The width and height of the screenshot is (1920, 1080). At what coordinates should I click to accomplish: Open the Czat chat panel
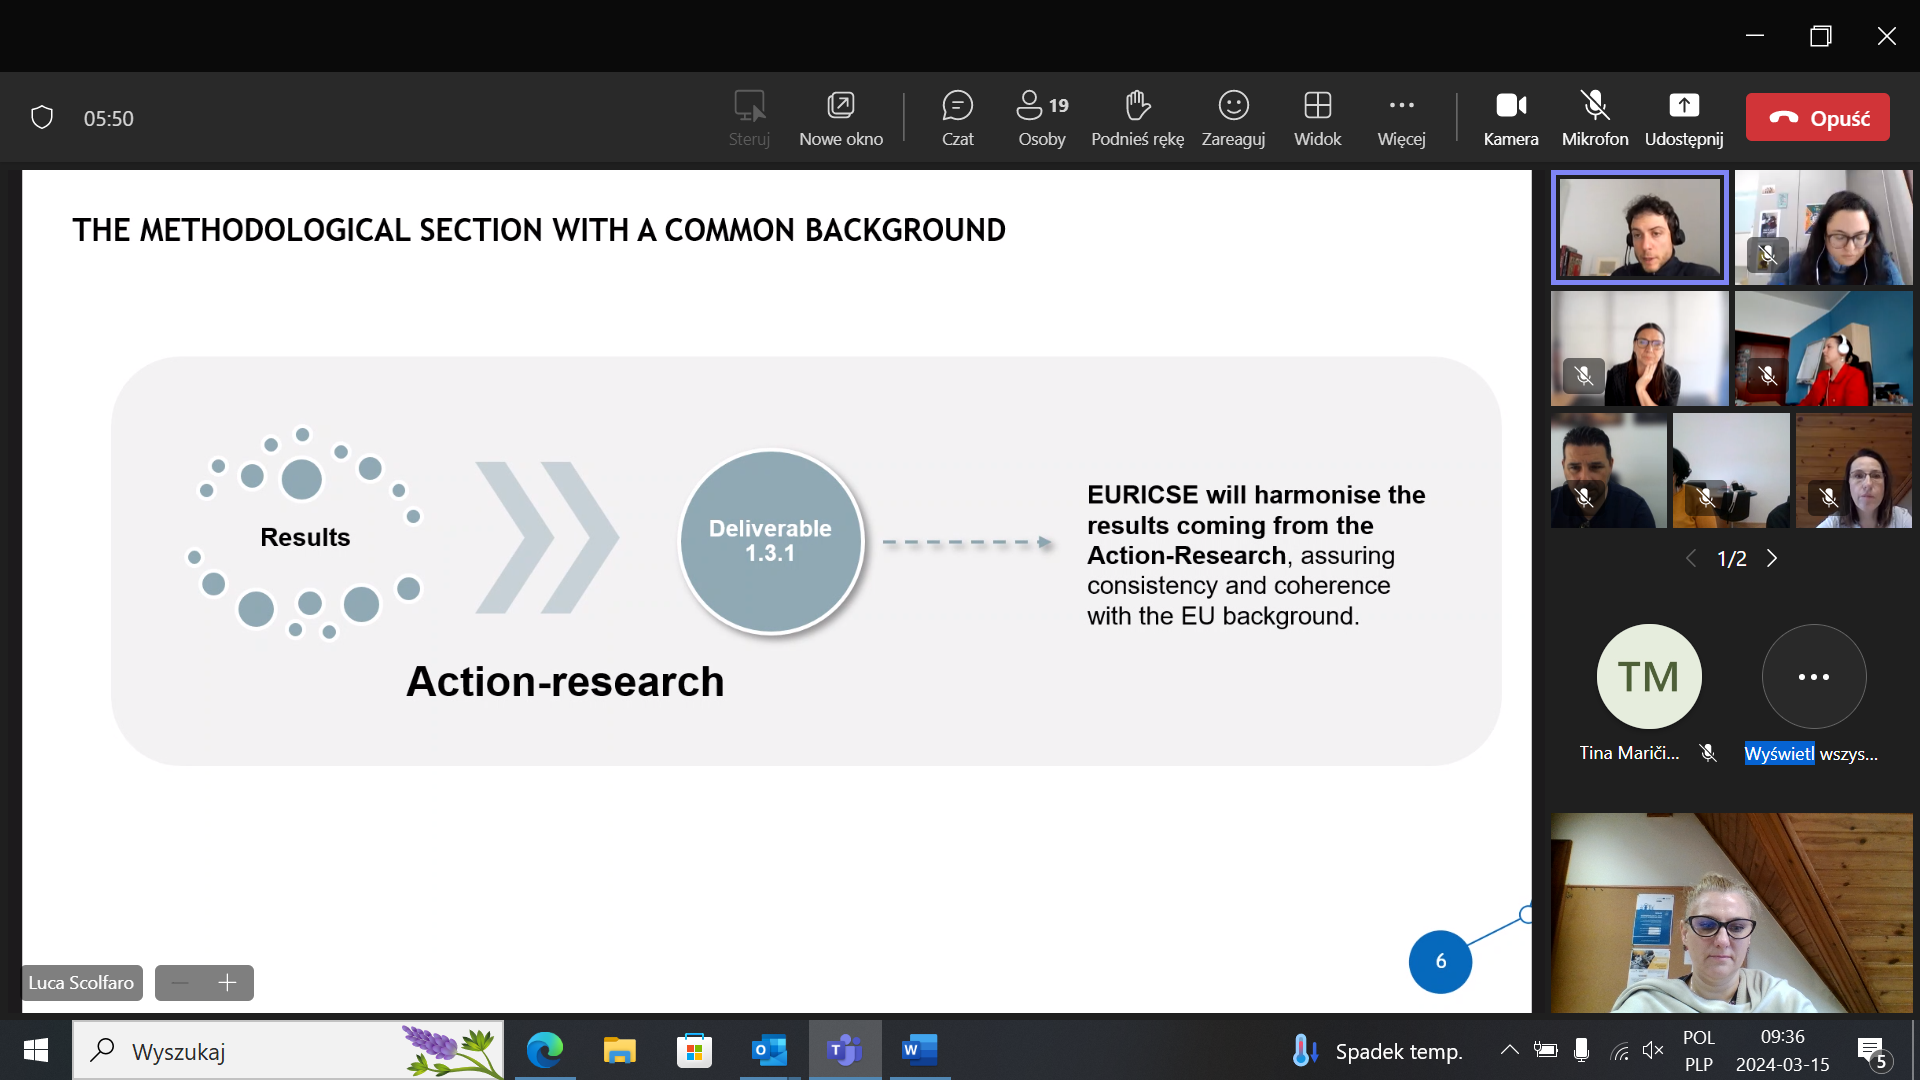(957, 117)
